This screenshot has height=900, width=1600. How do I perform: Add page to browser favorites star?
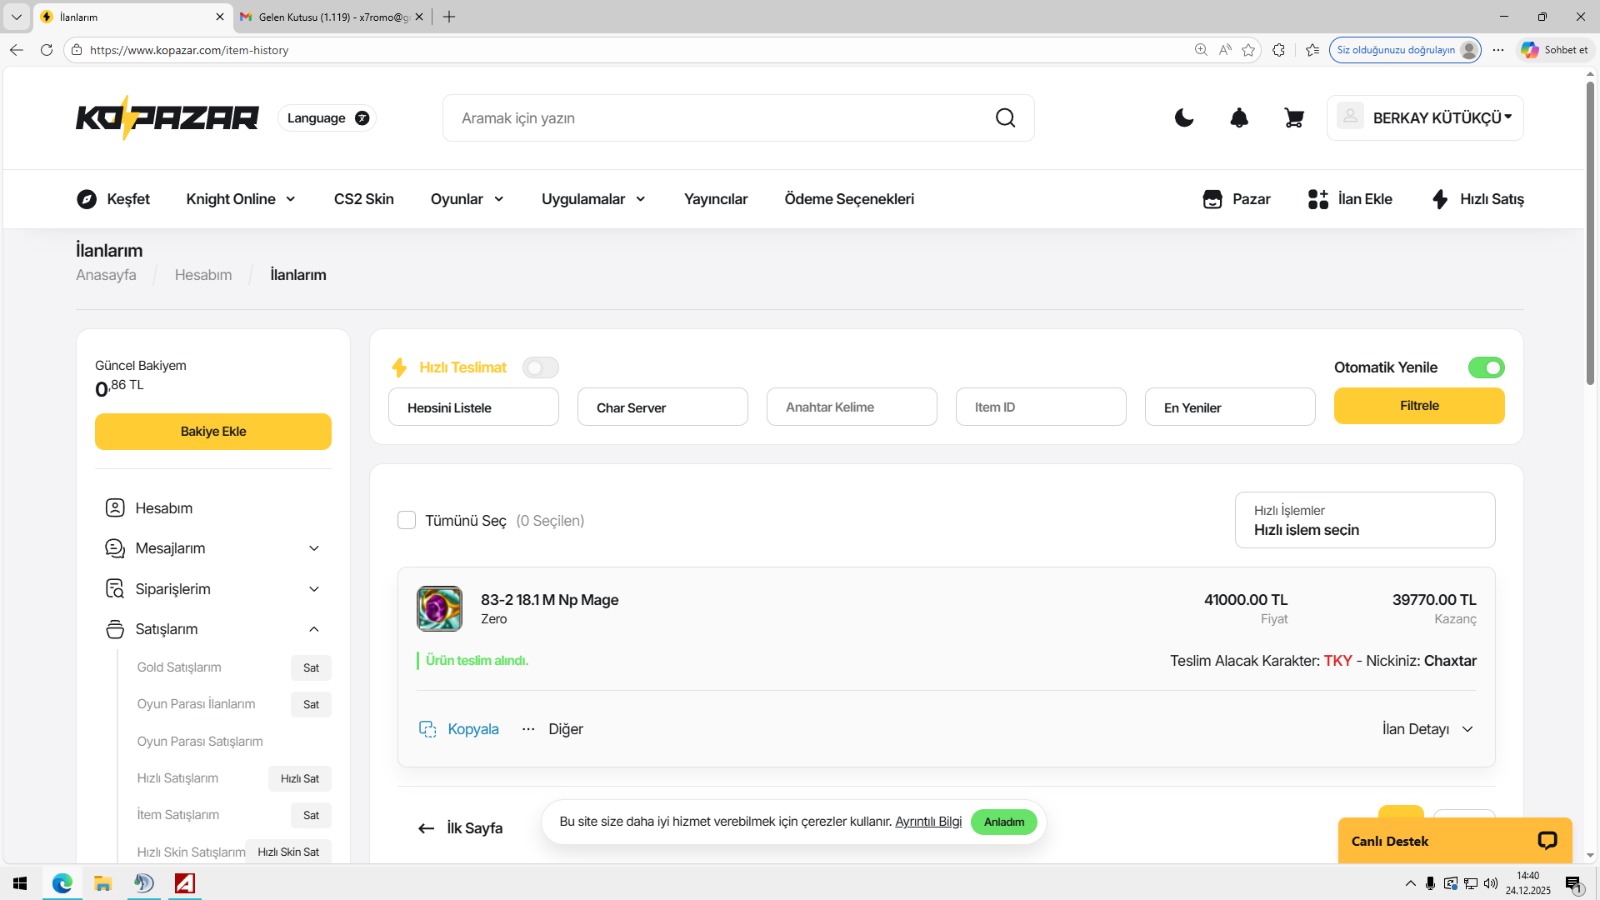point(1249,49)
